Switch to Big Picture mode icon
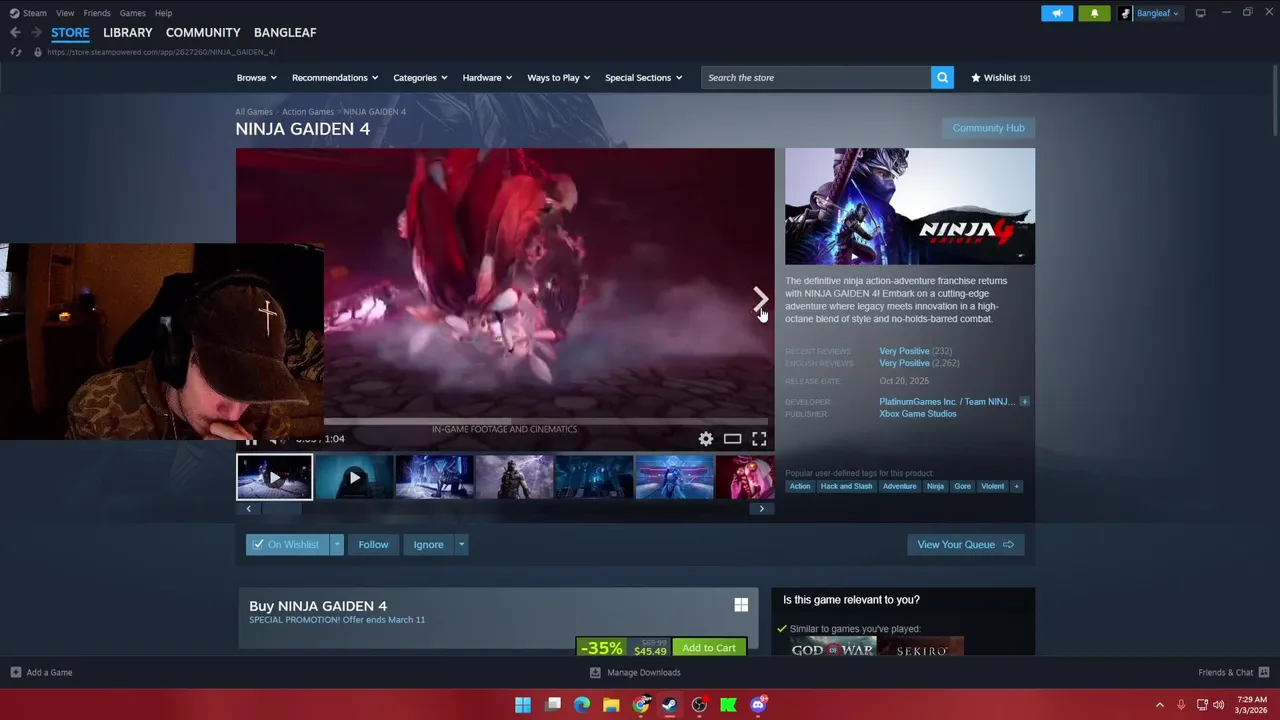The width and height of the screenshot is (1280, 720). tap(1201, 13)
